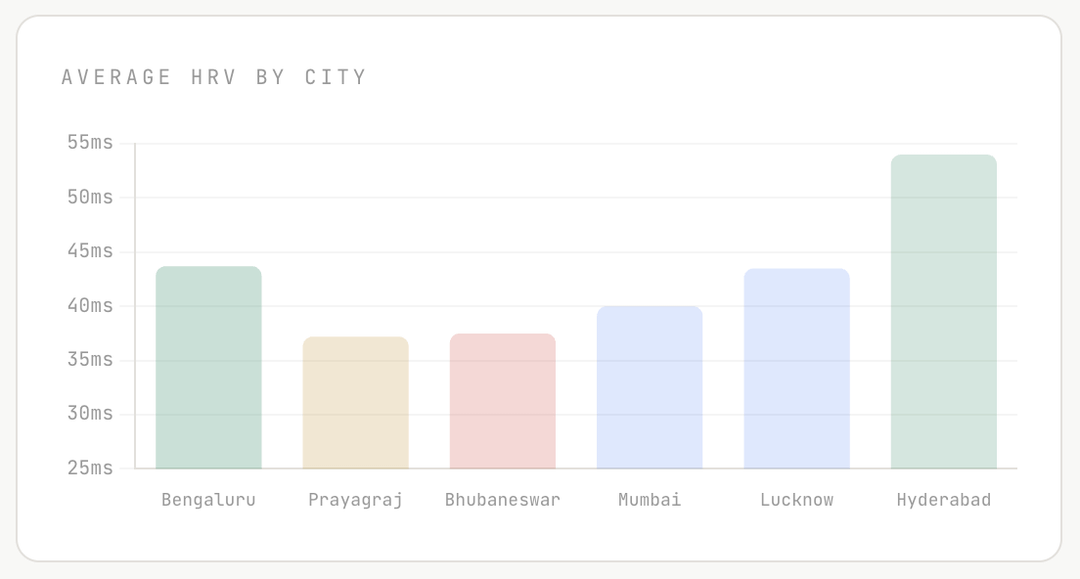Select the Lucknow axis label
Image resolution: width=1080 pixels, height=579 pixels.
(796, 500)
